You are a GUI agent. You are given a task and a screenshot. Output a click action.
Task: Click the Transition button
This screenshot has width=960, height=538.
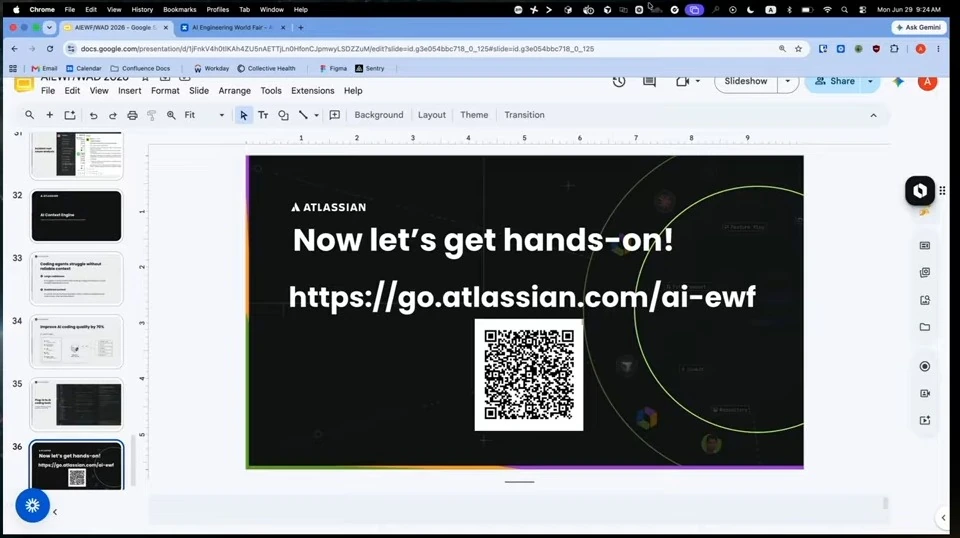525,115
